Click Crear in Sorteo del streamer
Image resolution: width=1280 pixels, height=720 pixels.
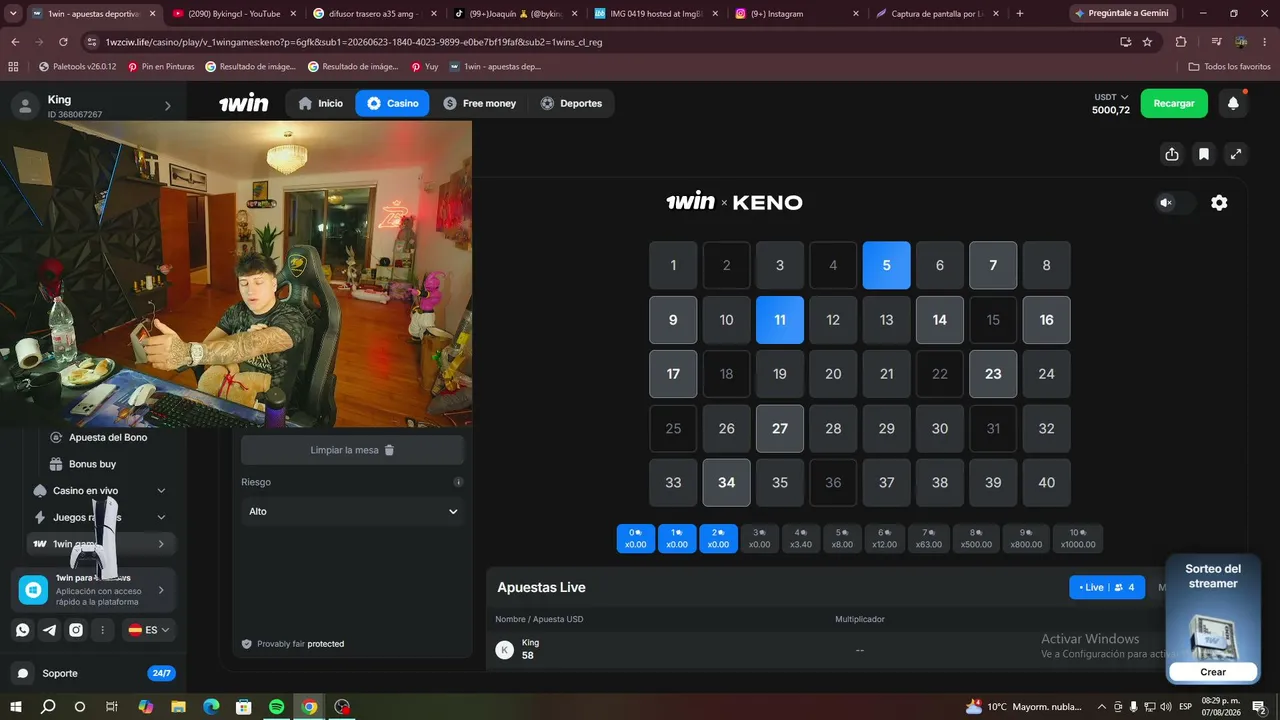[1213, 672]
